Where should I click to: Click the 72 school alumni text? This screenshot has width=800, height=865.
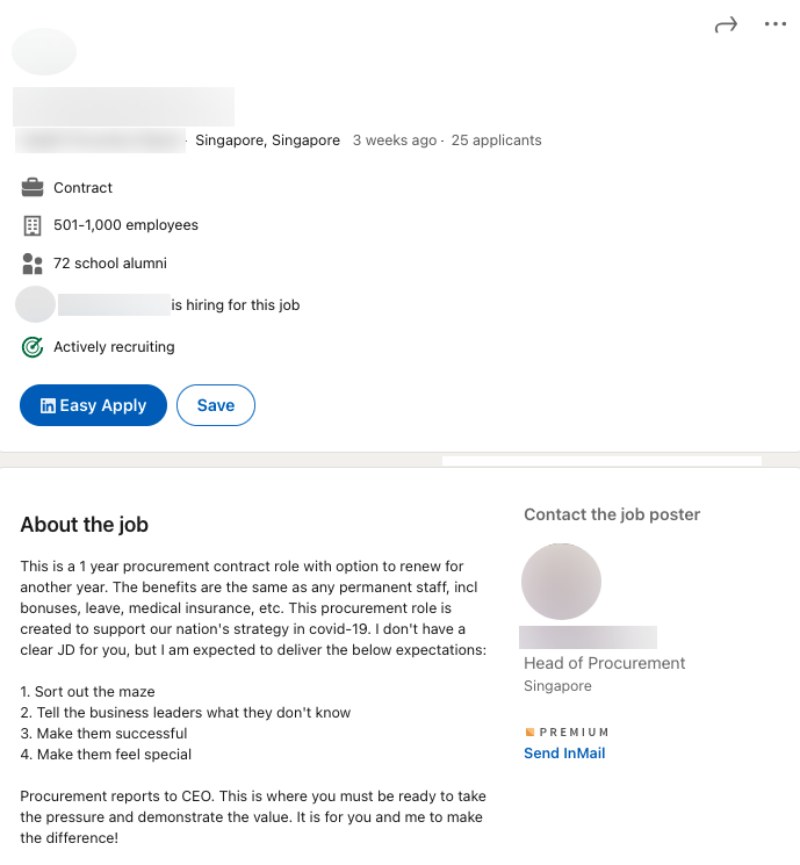coord(110,264)
